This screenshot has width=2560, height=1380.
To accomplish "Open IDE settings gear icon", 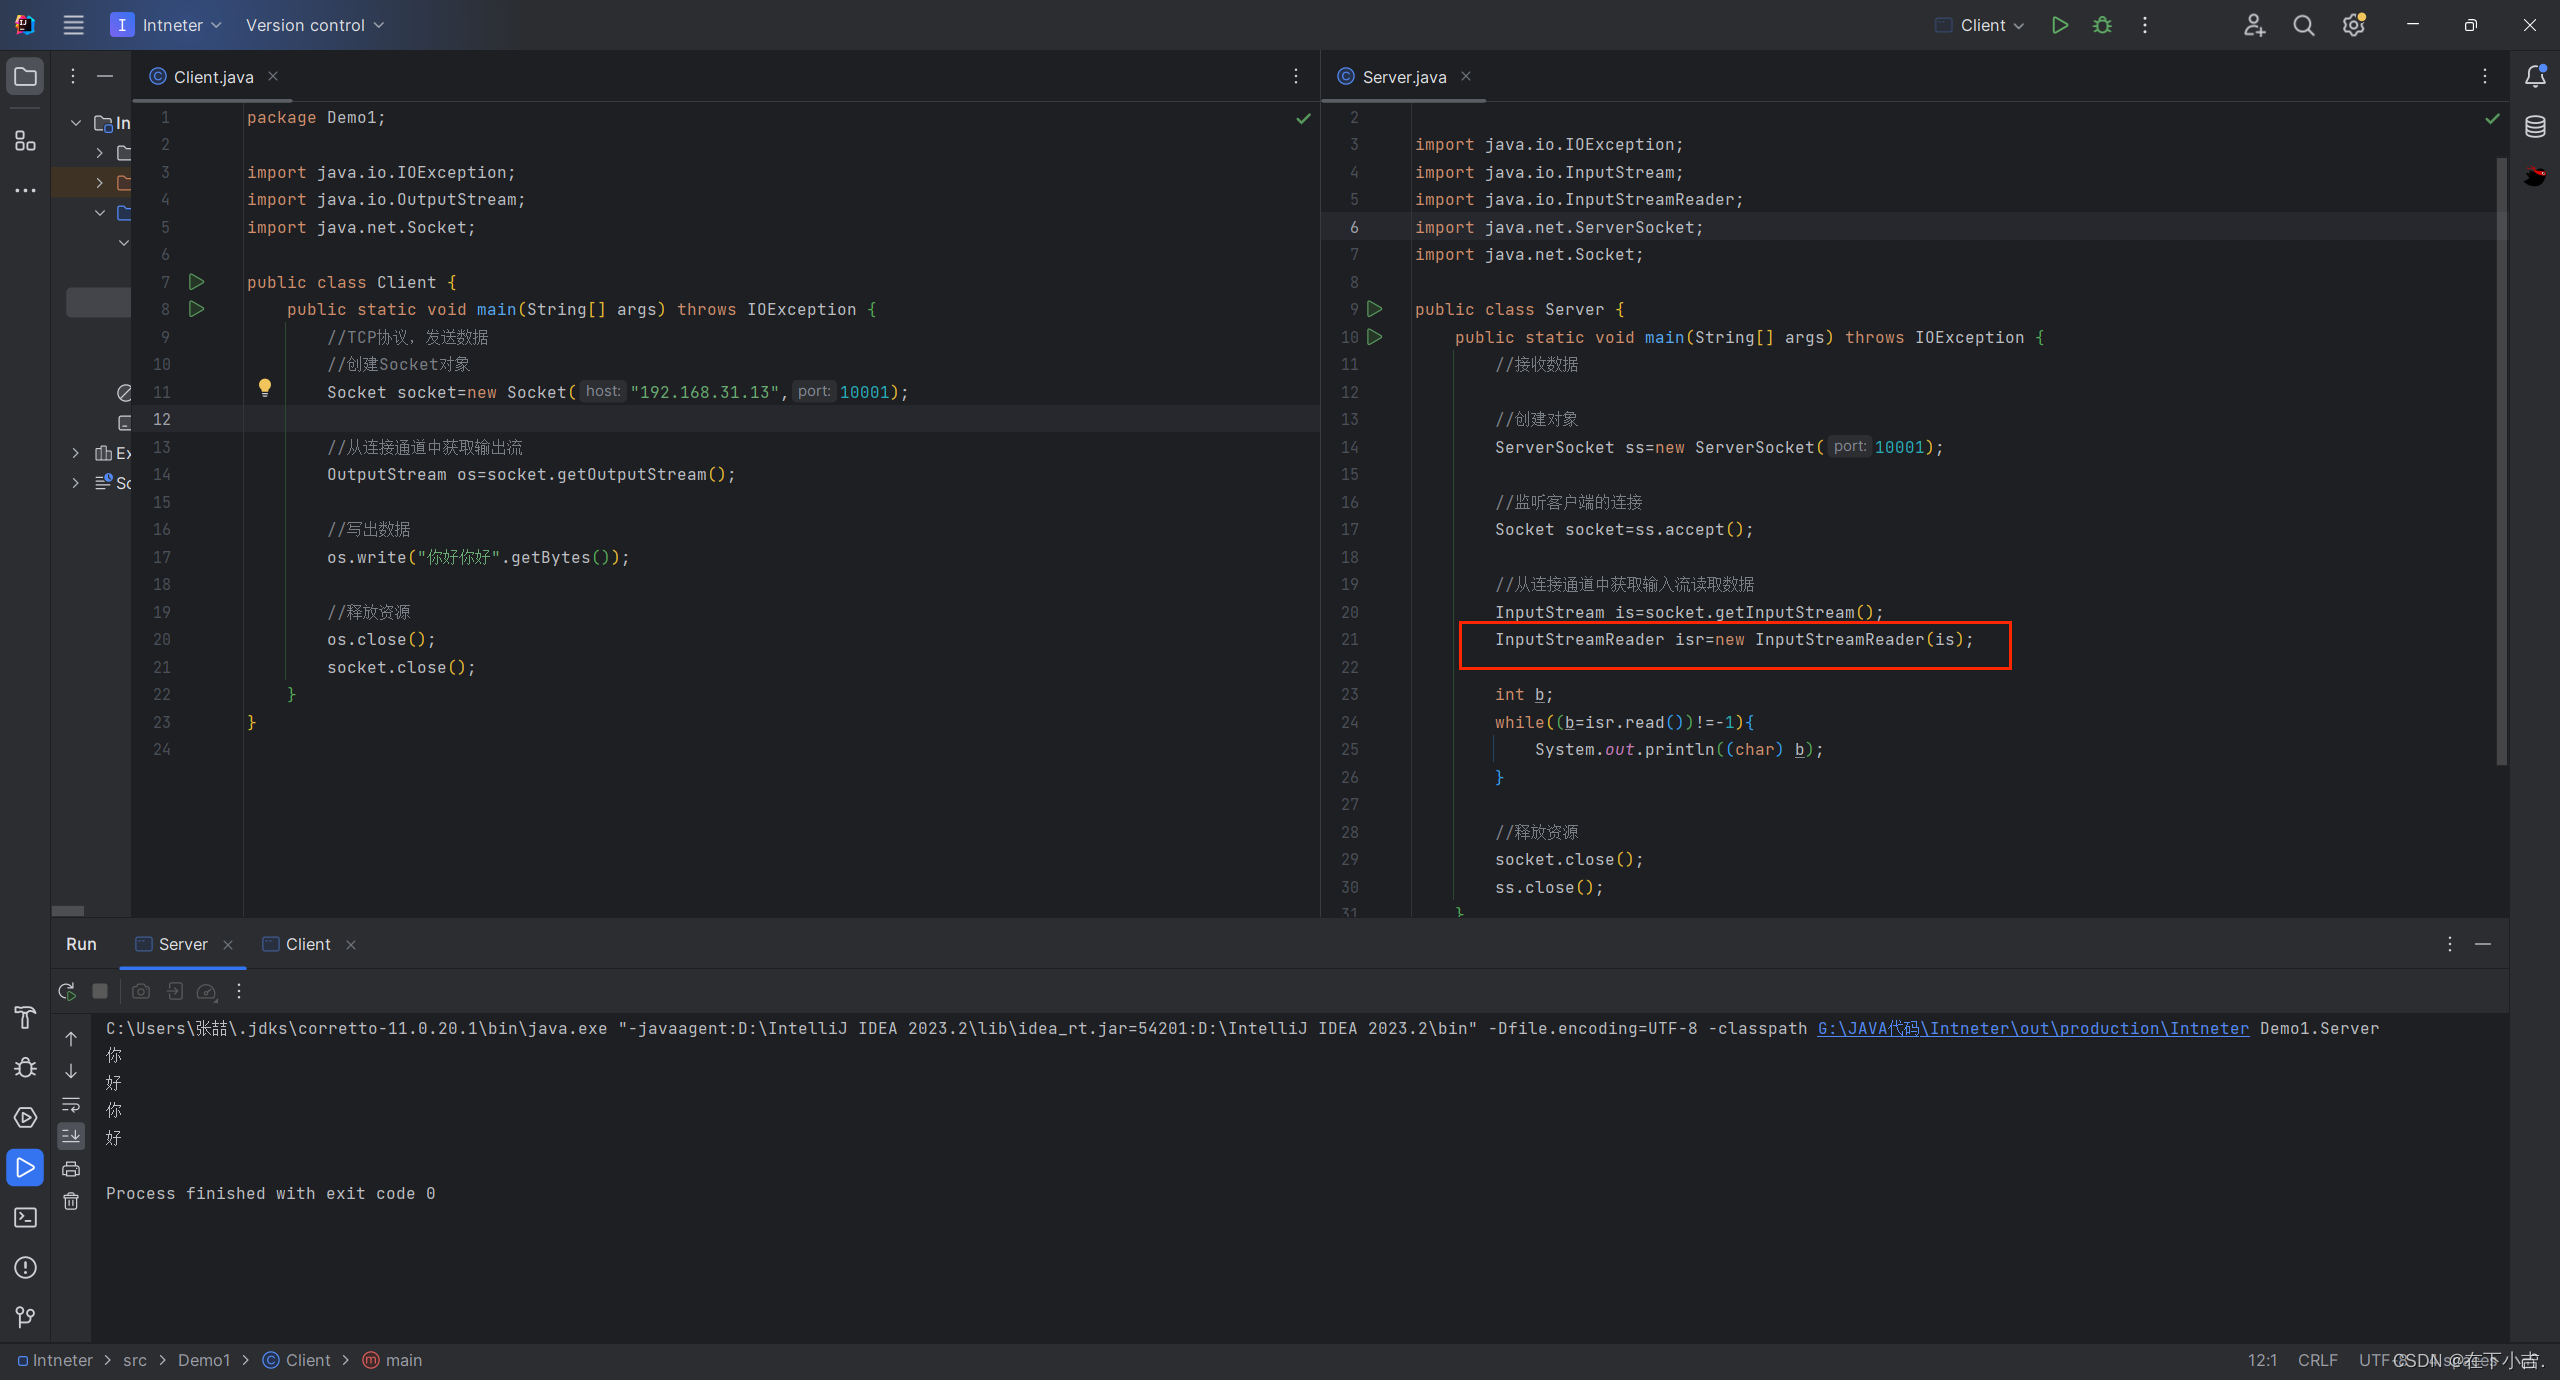I will [2353, 25].
